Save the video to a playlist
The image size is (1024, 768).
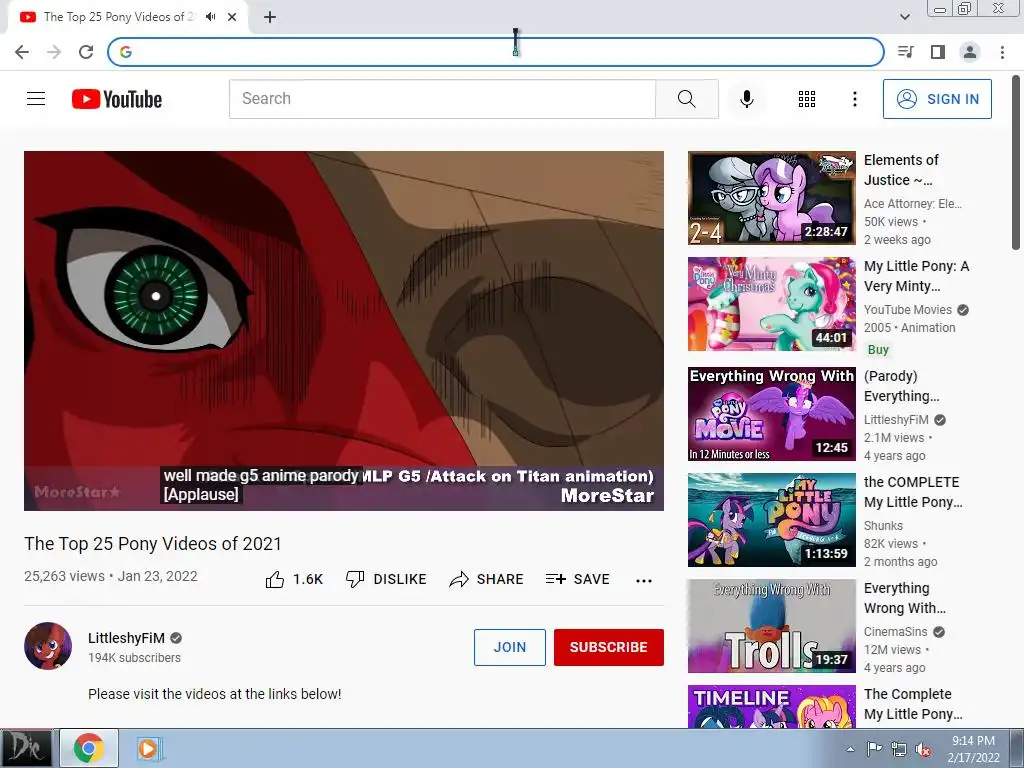click(577, 579)
